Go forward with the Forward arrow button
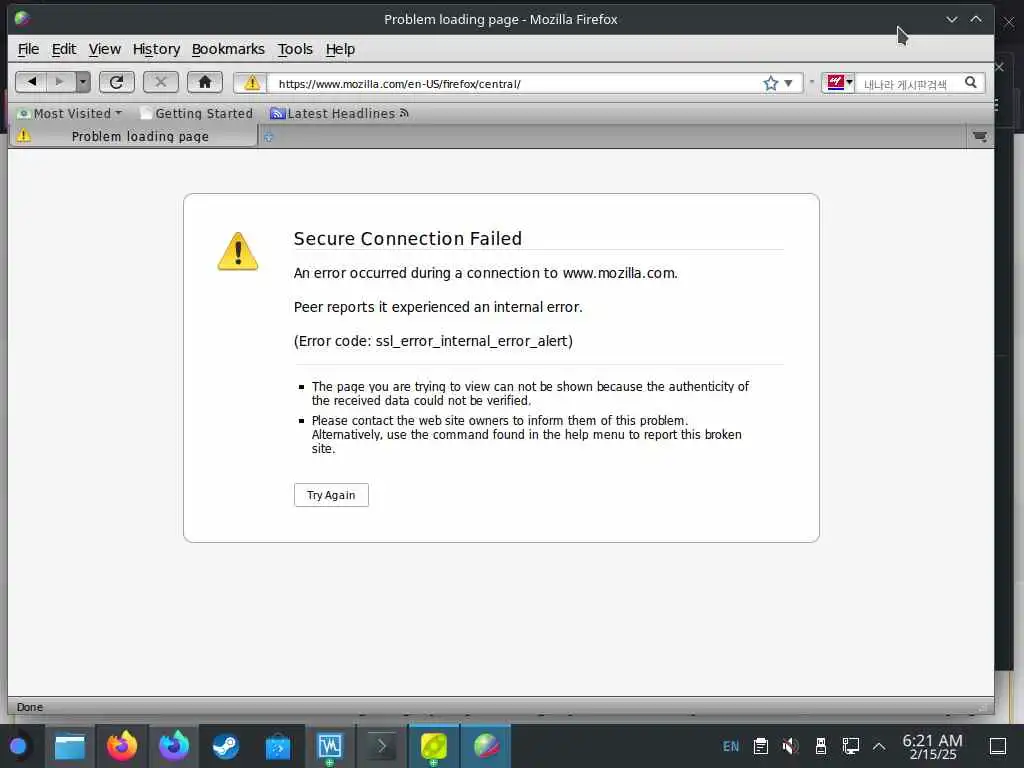Screen dimensions: 1024x768 pos(60,82)
